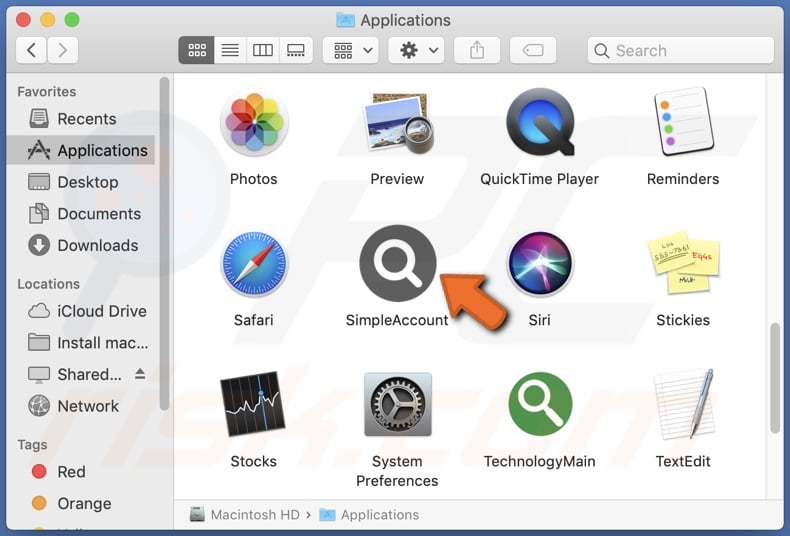Open Install mac... volume in sidebar
Image resolution: width=790 pixels, height=536 pixels.
click(x=81, y=343)
